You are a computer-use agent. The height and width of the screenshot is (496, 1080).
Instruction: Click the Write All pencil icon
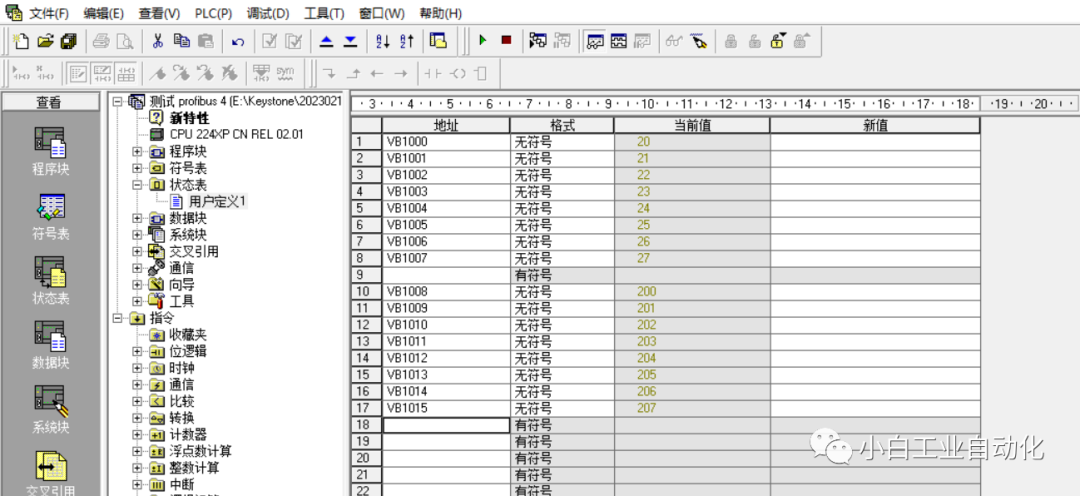[x=699, y=41]
